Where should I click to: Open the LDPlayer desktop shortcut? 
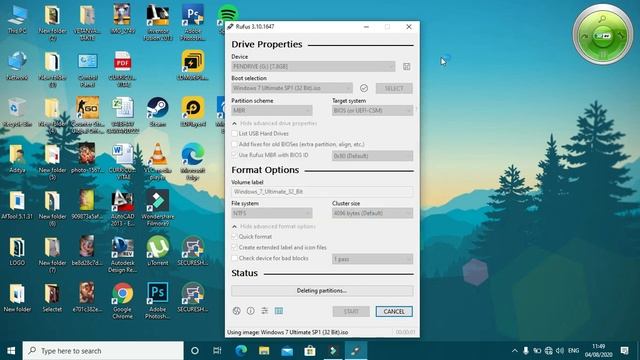pos(193,112)
